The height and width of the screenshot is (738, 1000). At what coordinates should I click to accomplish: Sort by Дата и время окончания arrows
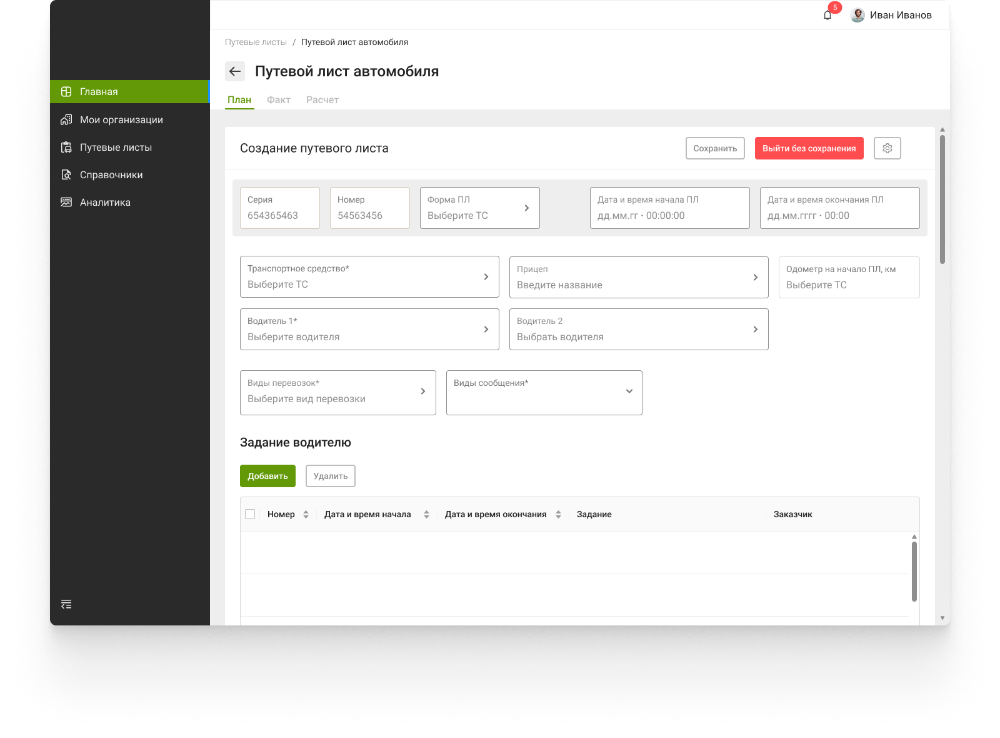click(558, 515)
